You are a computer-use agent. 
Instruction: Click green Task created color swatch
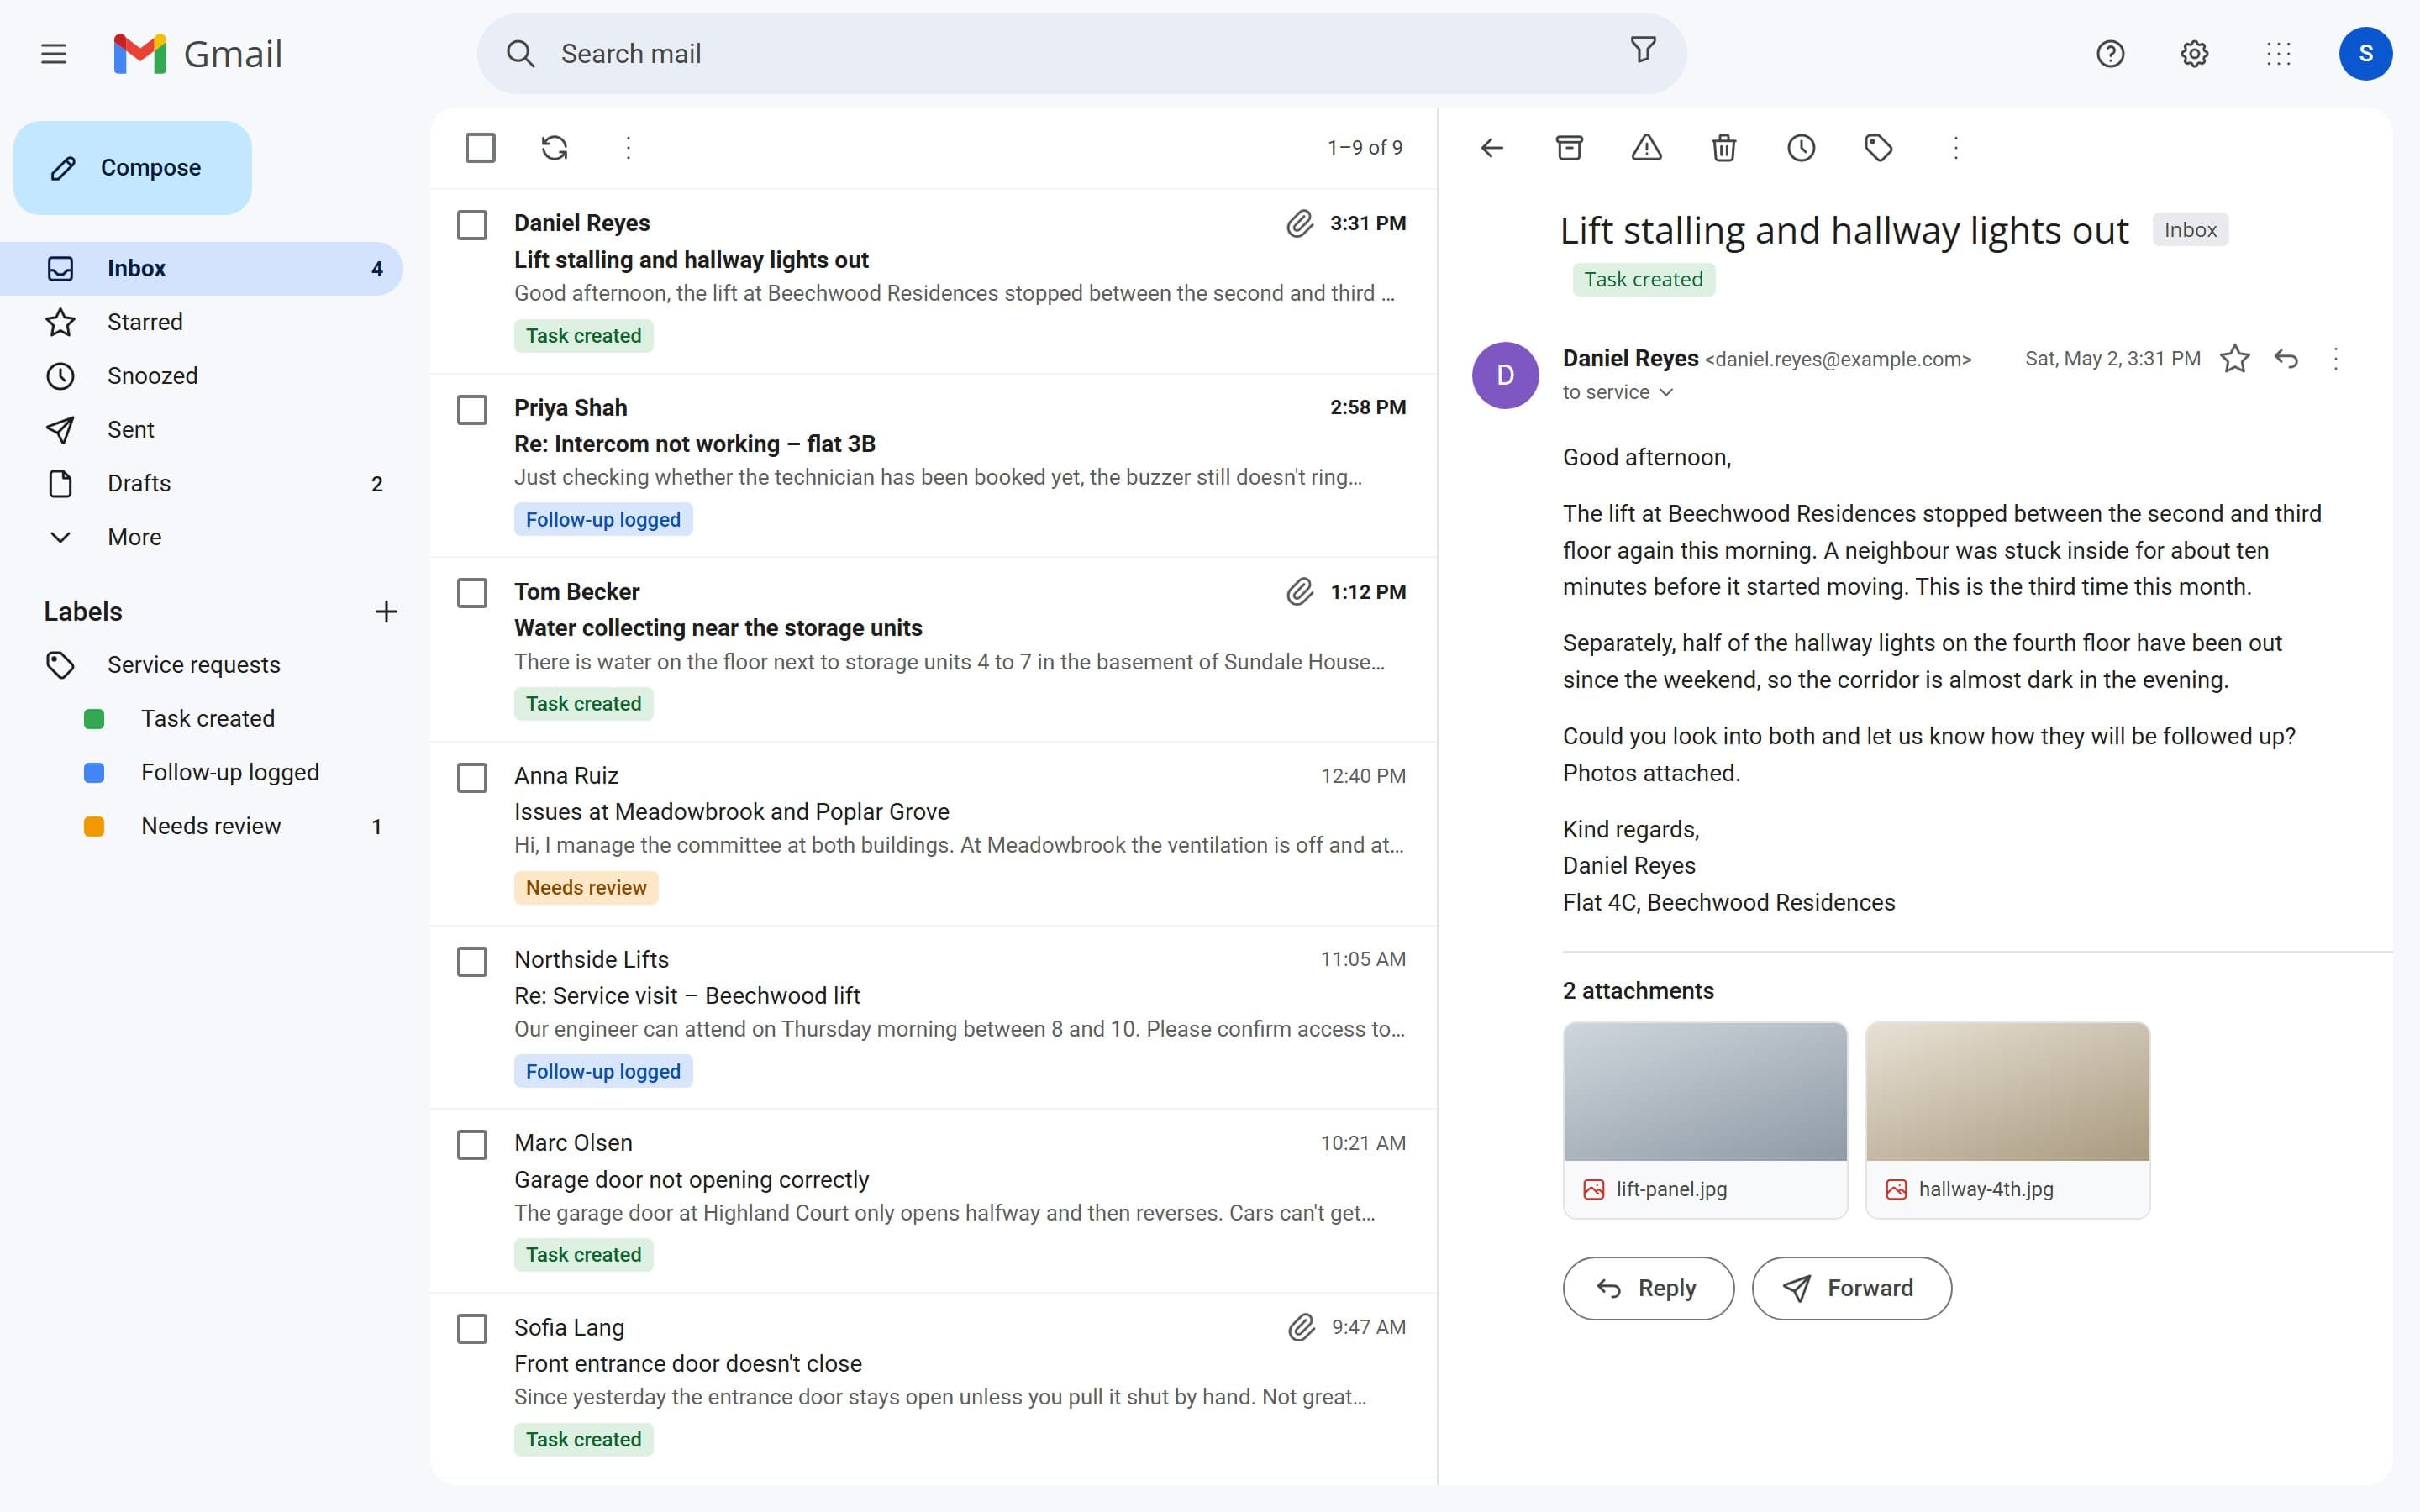tap(94, 719)
